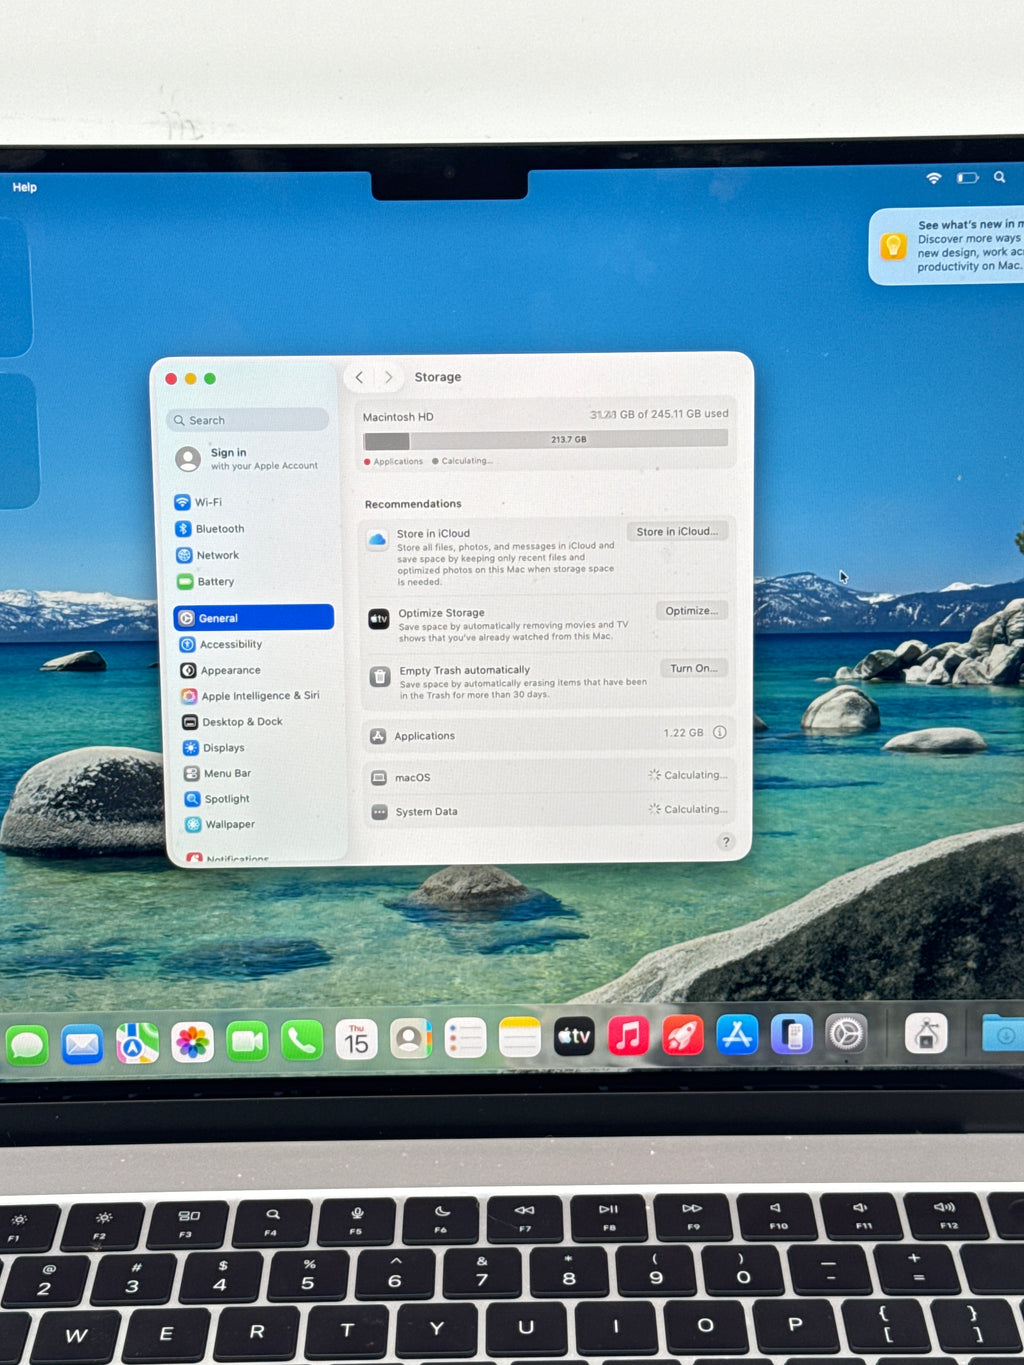Click the "Store in iCloud..." button
Viewport: 1024px width, 1365px height.
[x=677, y=532]
